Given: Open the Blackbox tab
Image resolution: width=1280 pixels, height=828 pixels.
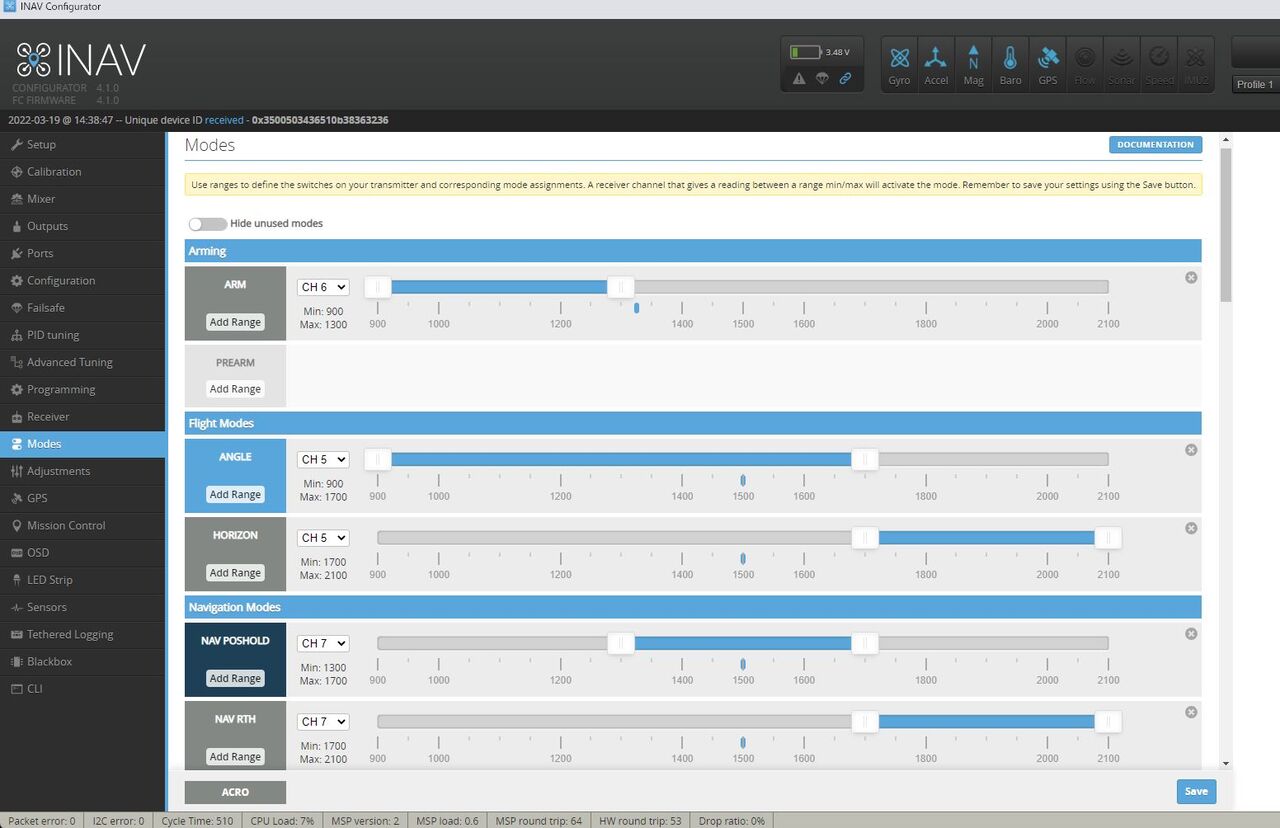Looking at the screenshot, I should 83,661.
